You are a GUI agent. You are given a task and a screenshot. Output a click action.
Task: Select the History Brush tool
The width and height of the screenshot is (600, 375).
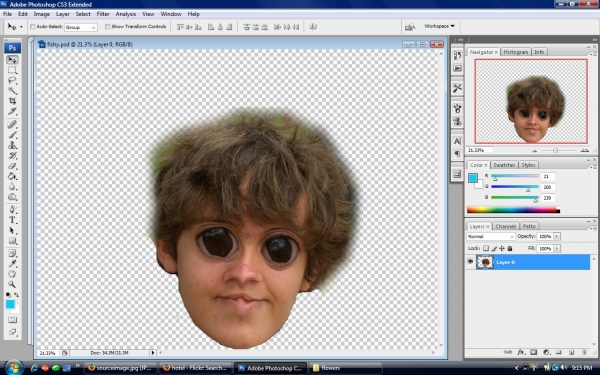coord(12,156)
